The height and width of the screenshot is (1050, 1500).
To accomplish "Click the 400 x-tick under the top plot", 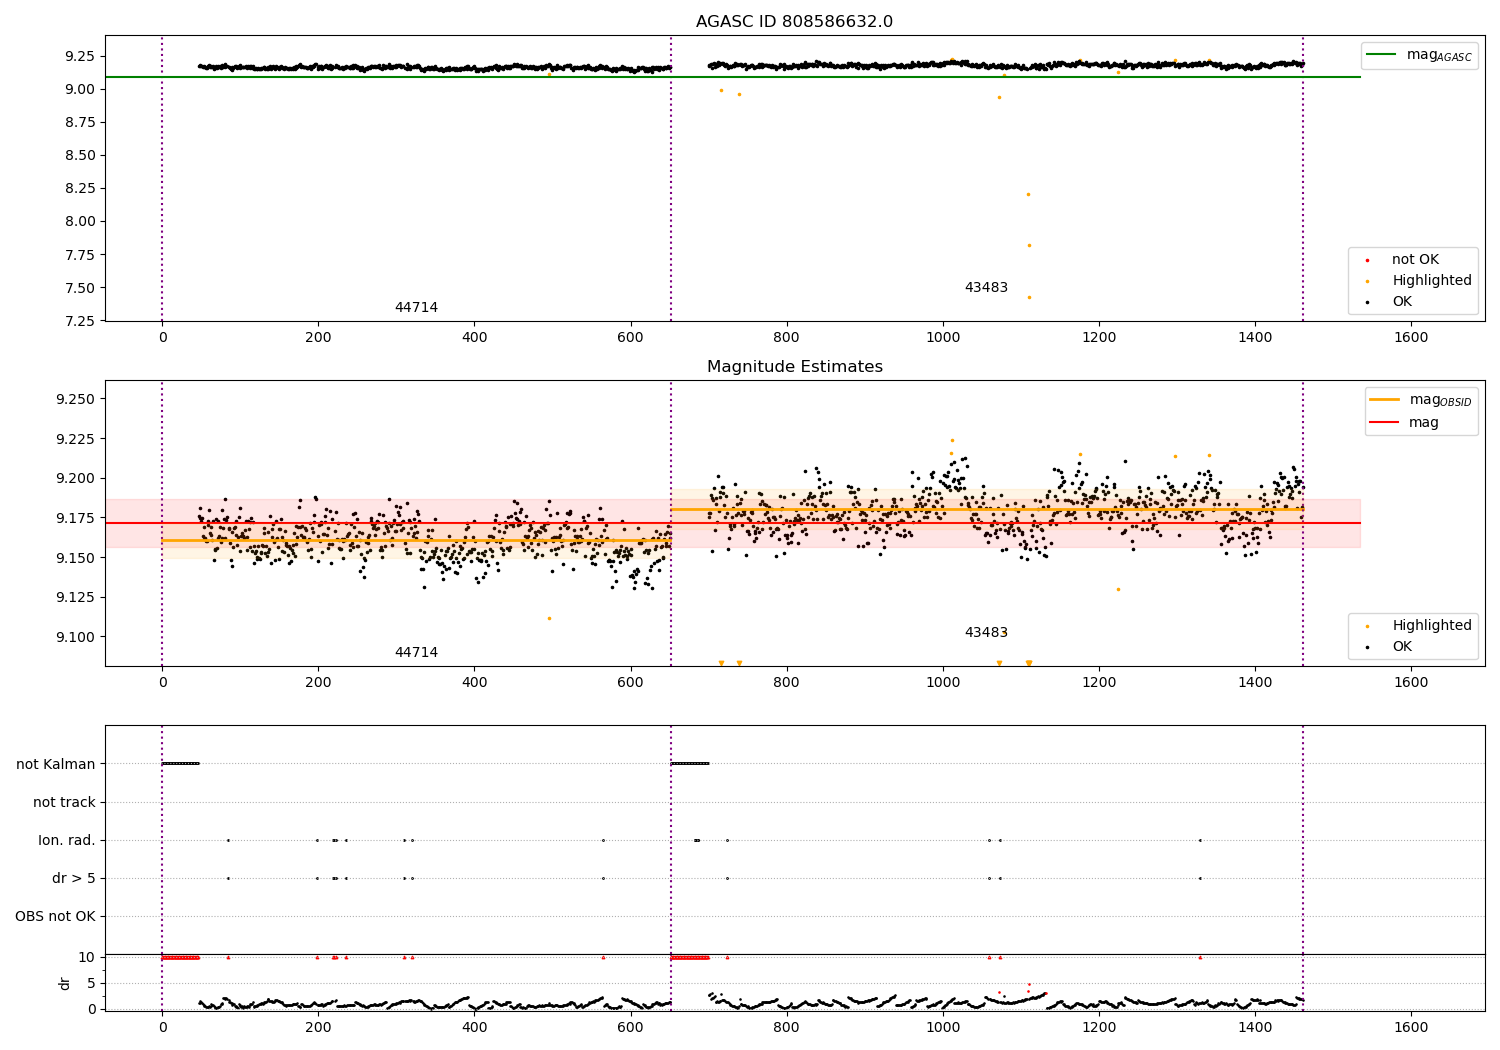I will pyautogui.click(x=474, y=338).
